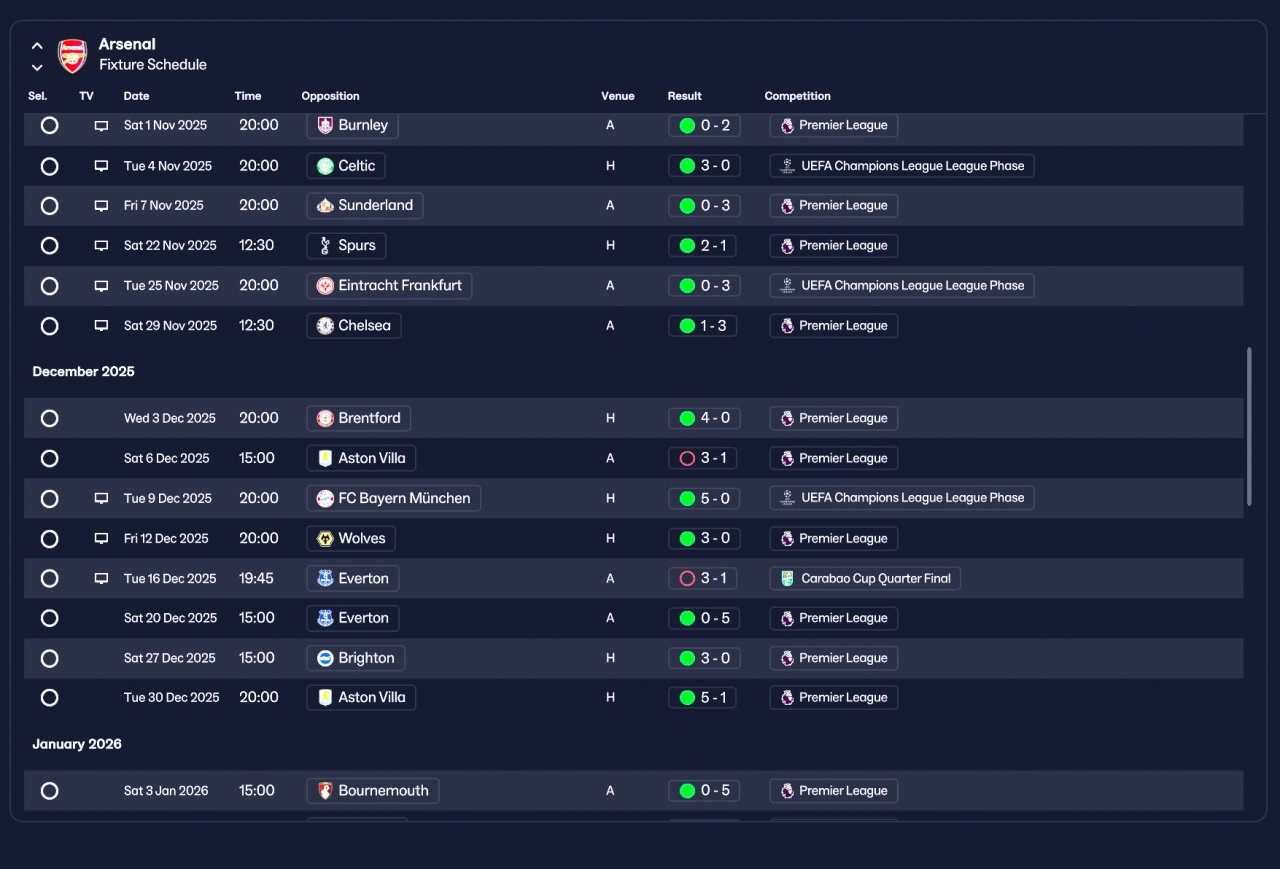Click the TV icon on Celtic row
The width and height of the screenshot is (1280, 869).
coord(101,166)
